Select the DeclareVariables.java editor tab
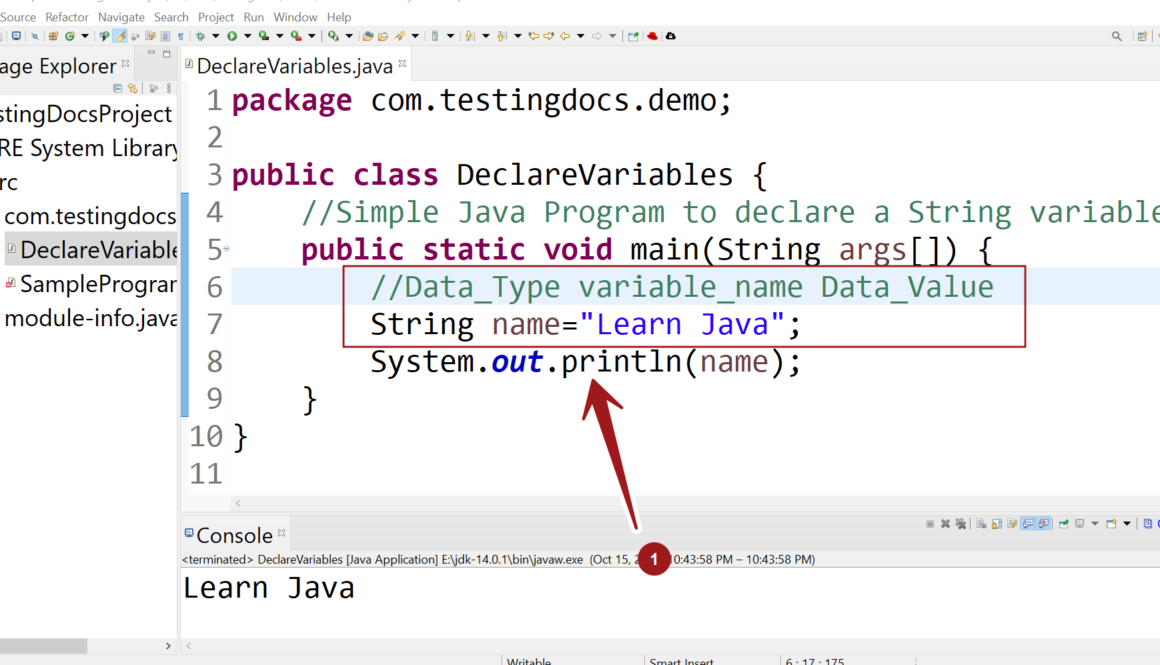The height and width of the screenshot is (665, 1160). tap(291, 66)
